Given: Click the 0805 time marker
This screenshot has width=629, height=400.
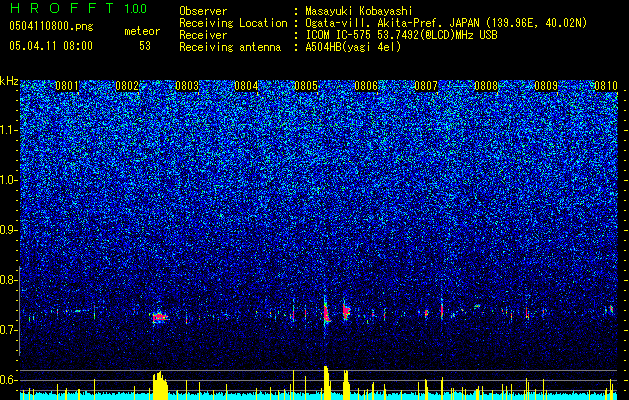Looking at the screenshot, I should (306, 86).
